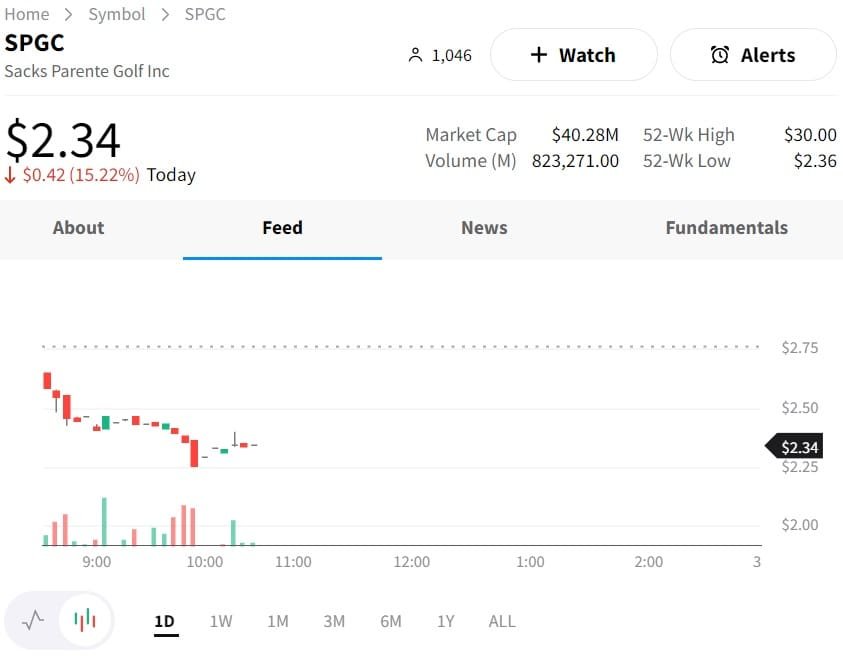Open the Fundamentals tab

tap(726, 228)
